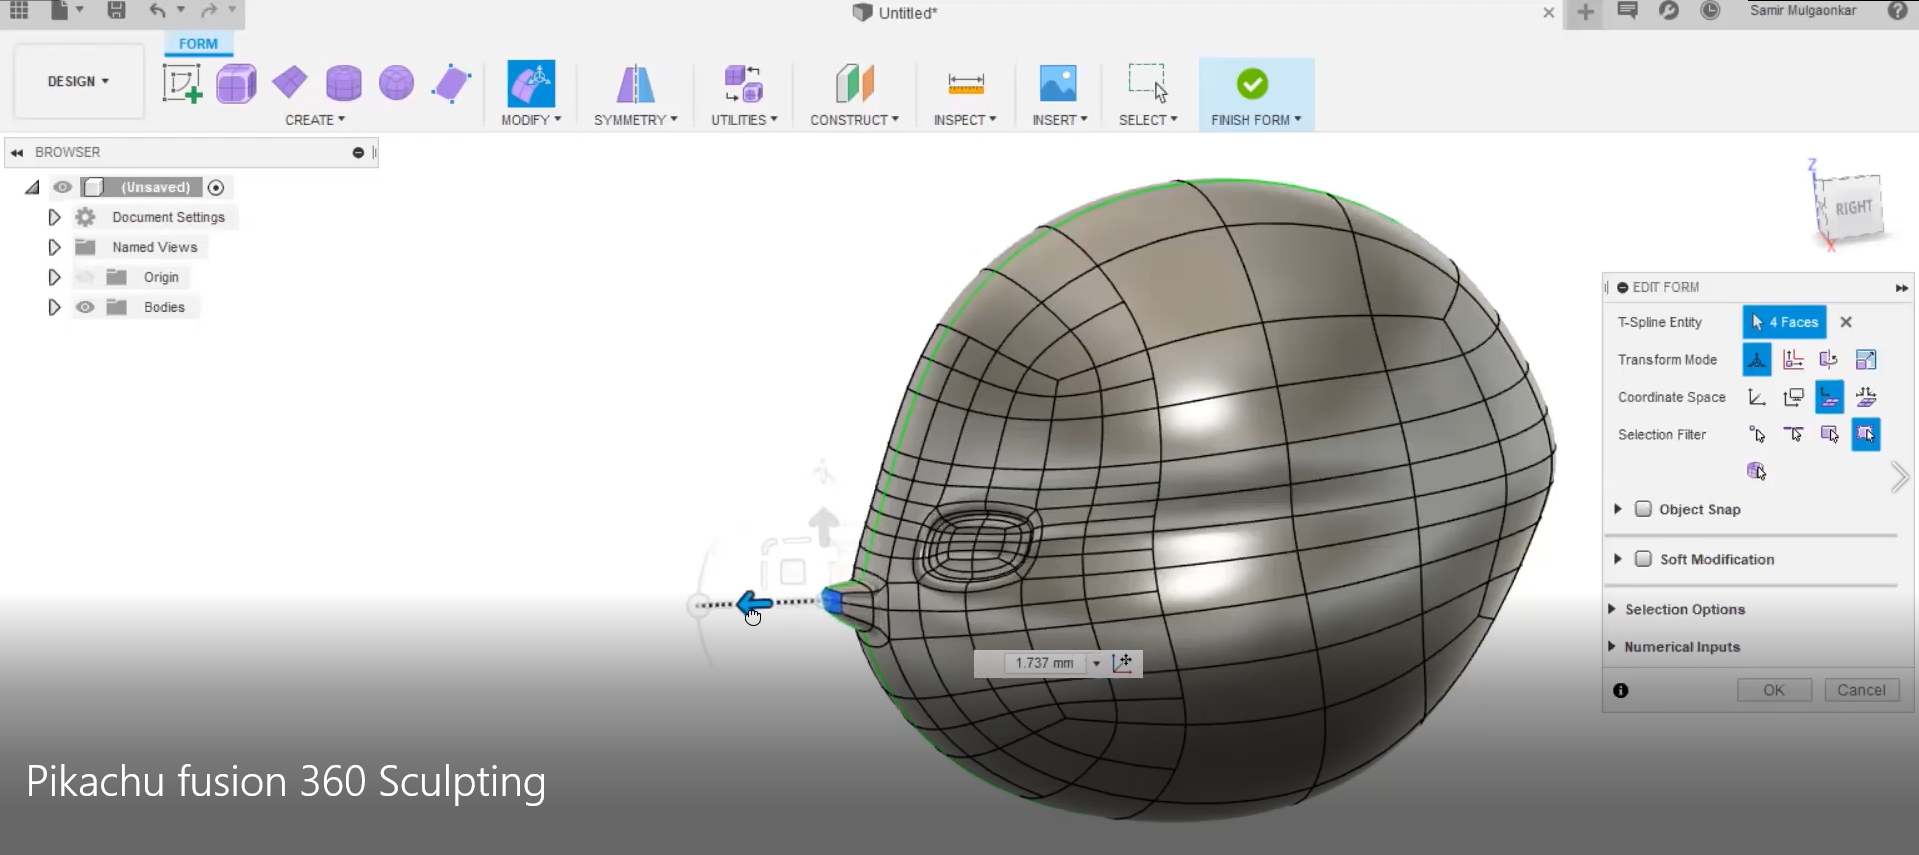Image resolution: width=1919 pixels, height=855 pixels.
Task: Expand the Numerical Inputs section
Action: 1612,647
